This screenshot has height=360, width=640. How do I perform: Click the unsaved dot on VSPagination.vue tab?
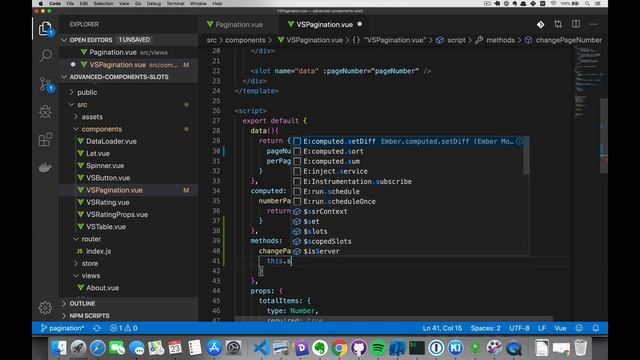coord(360,24)
